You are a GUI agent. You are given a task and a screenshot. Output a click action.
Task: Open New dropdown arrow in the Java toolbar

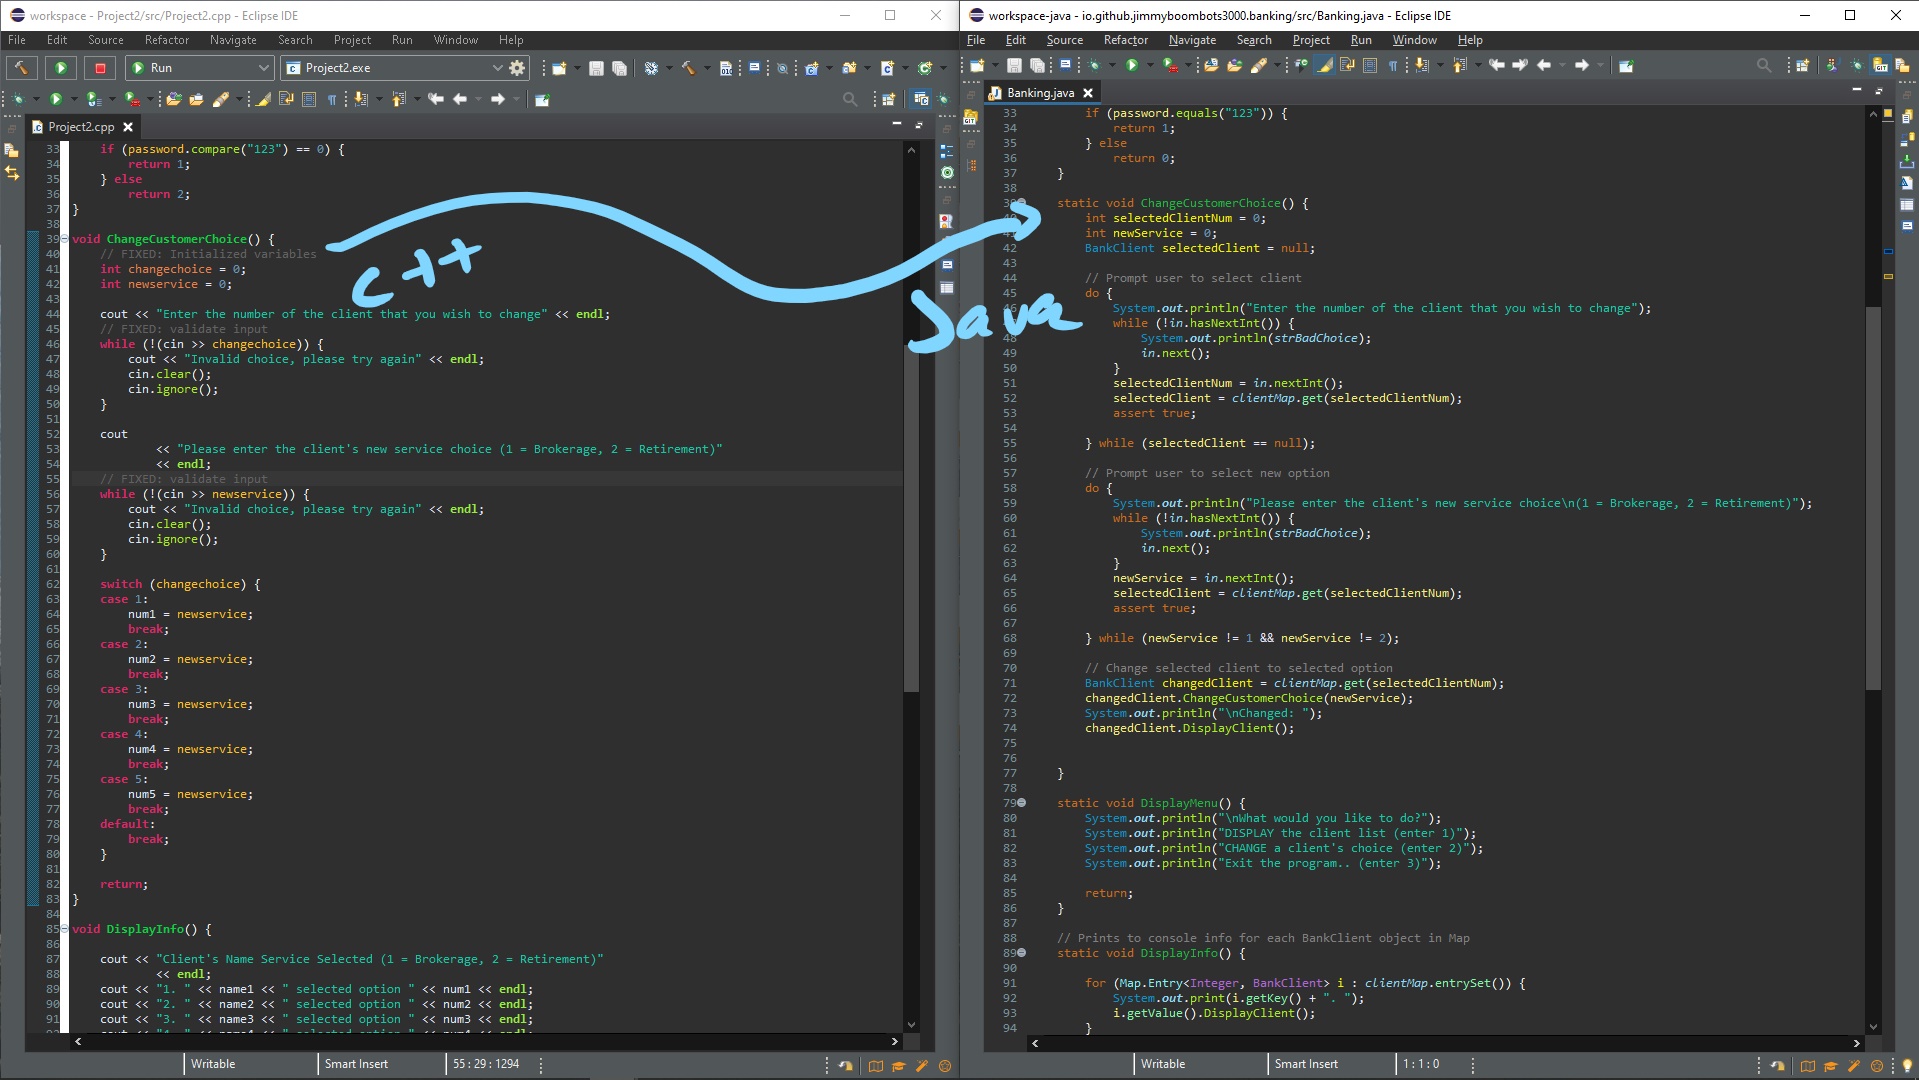coord(995,66)
